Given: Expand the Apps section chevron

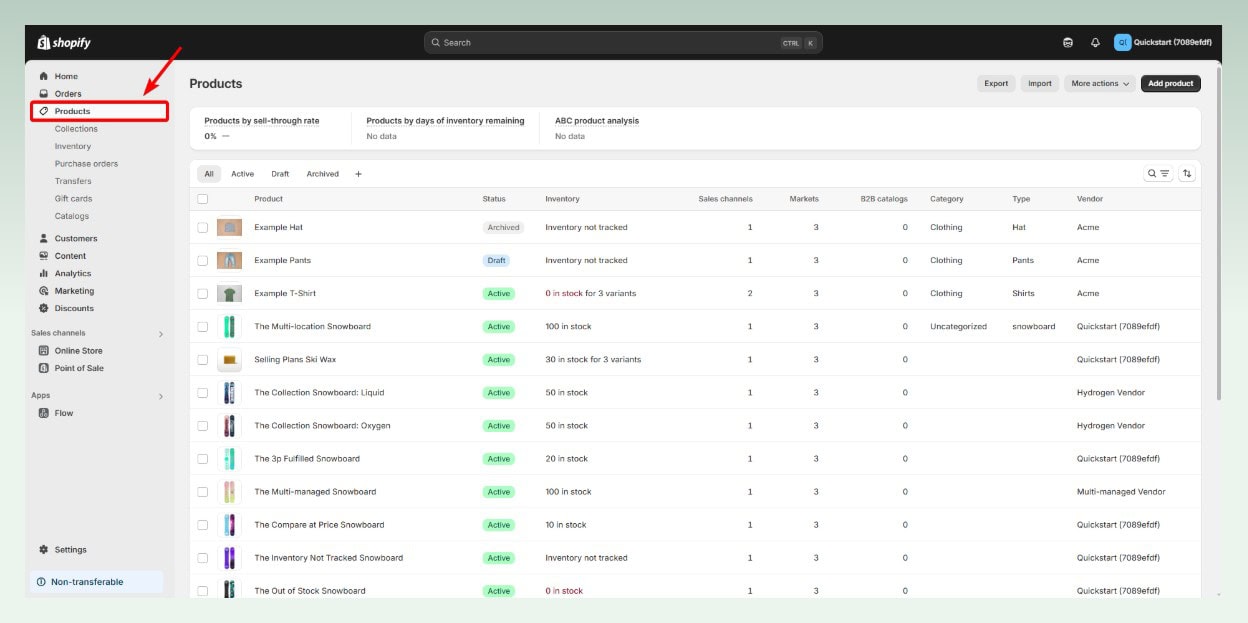Looking at the screenshot, I should 161,397.
